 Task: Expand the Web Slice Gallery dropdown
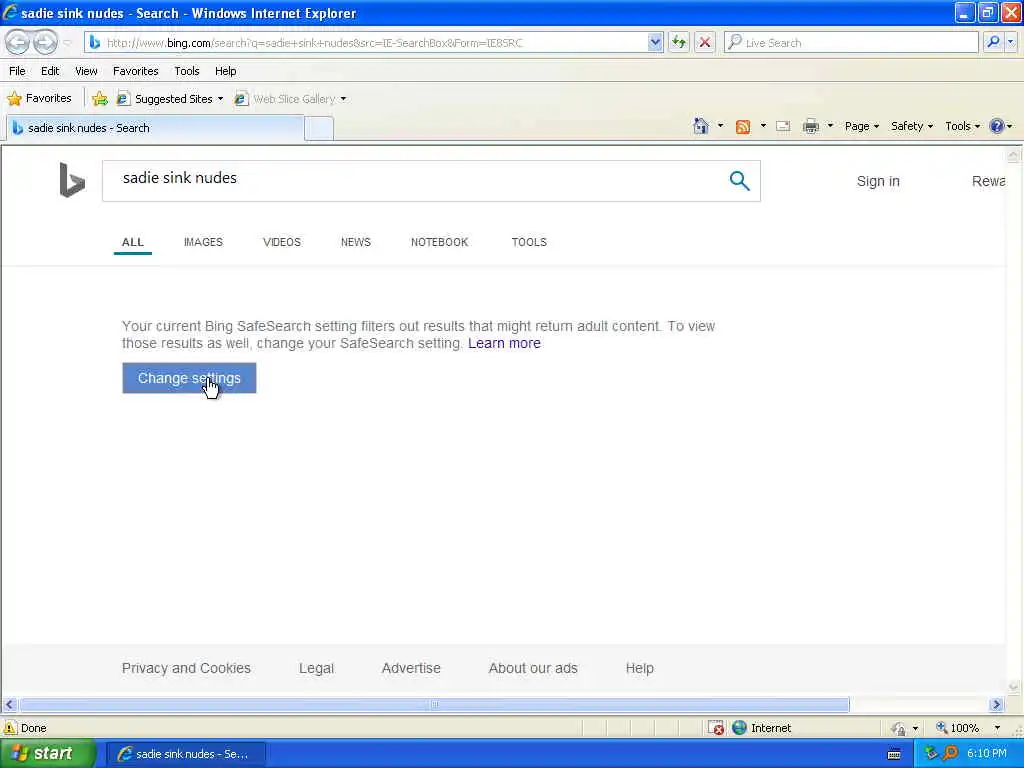tap(343, 99)
